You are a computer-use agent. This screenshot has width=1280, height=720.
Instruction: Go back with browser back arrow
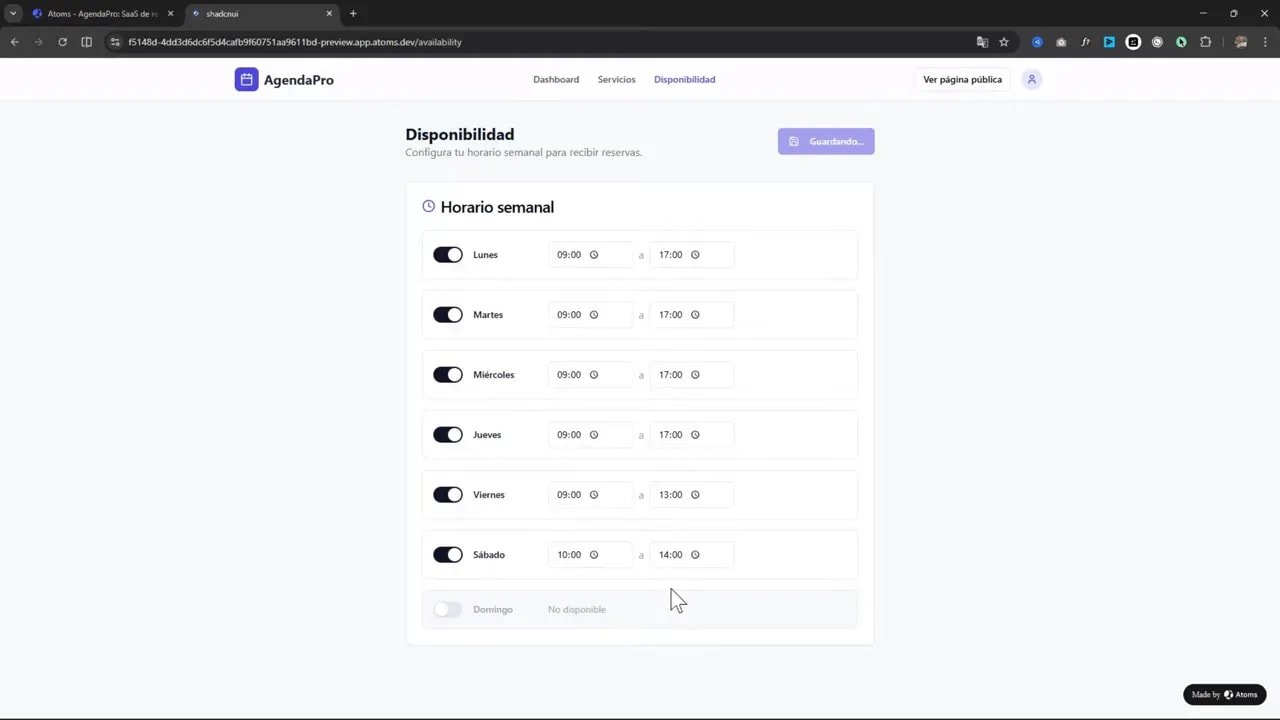tap(14, 42)
